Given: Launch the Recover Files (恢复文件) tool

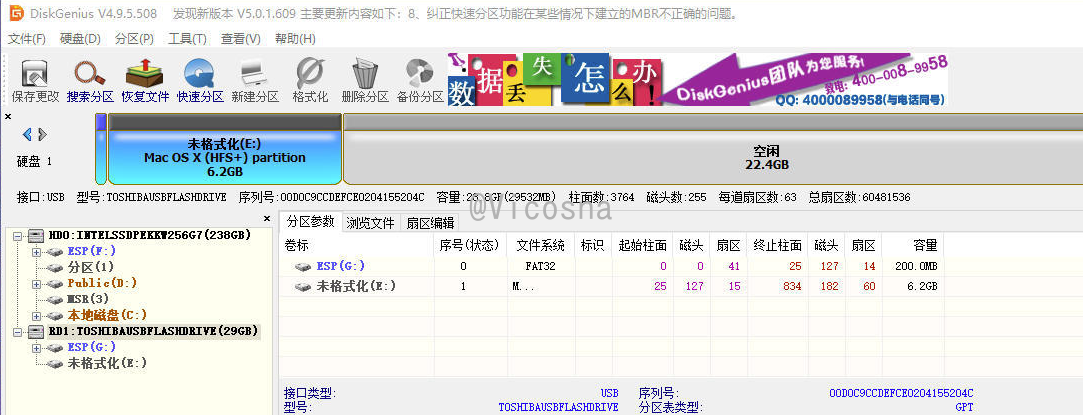Looking at the screenshot, I should 145,81.
